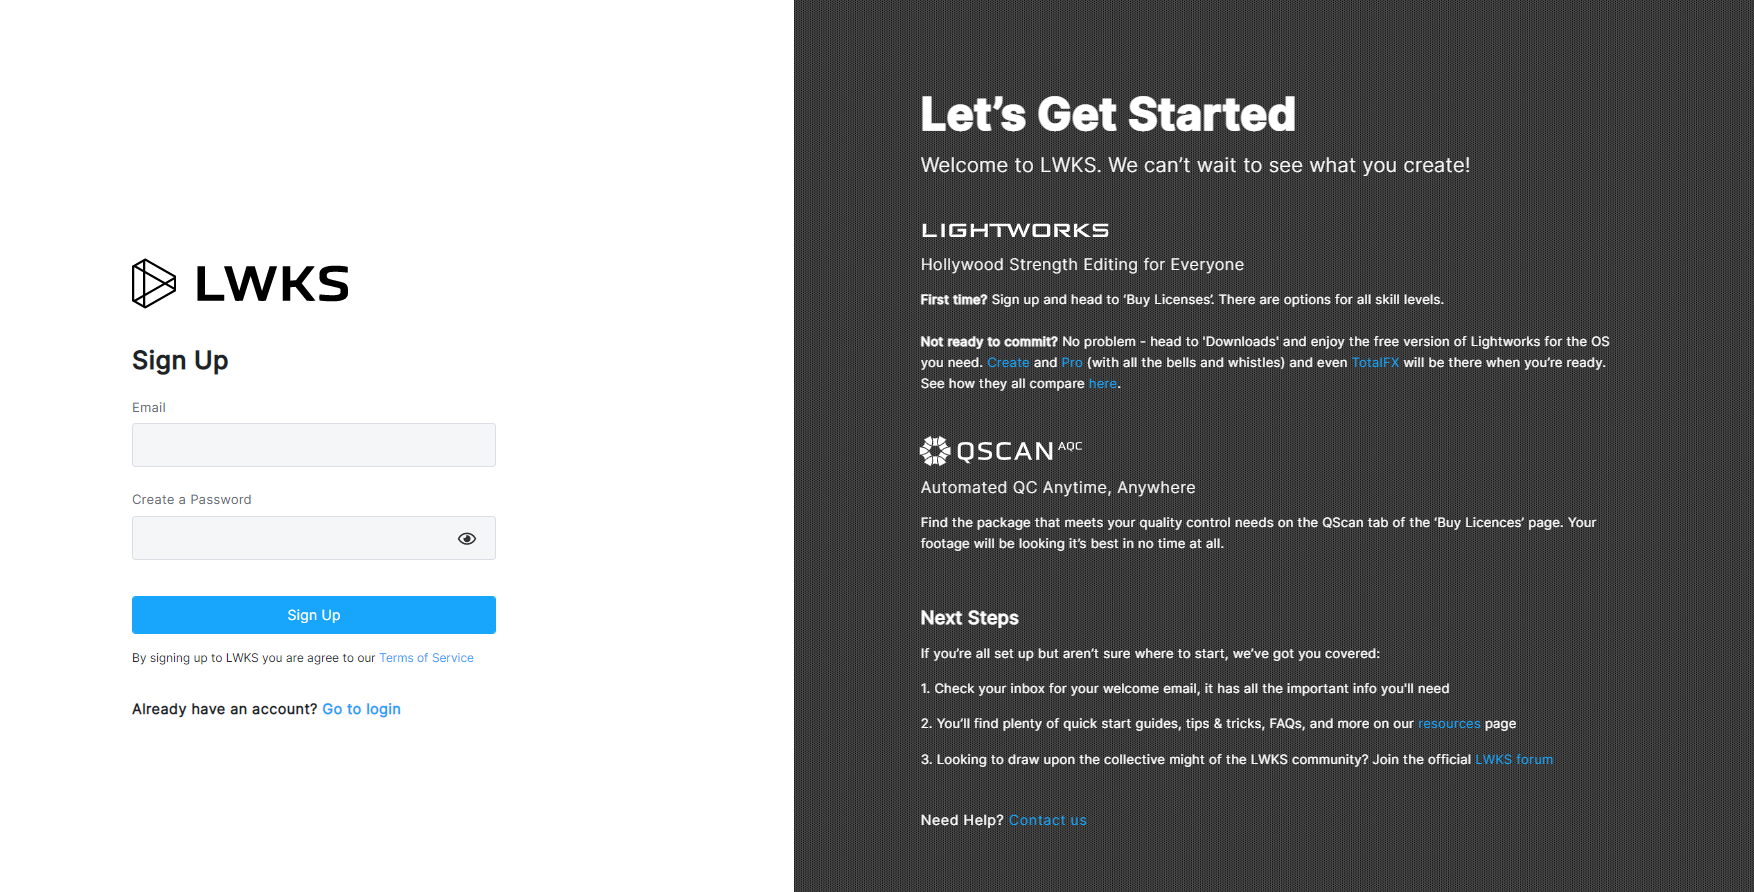Image resolution: width=1754 pixels, height=892 pixels.
Task: Open the Create license link
Action: click(1008, 363)
